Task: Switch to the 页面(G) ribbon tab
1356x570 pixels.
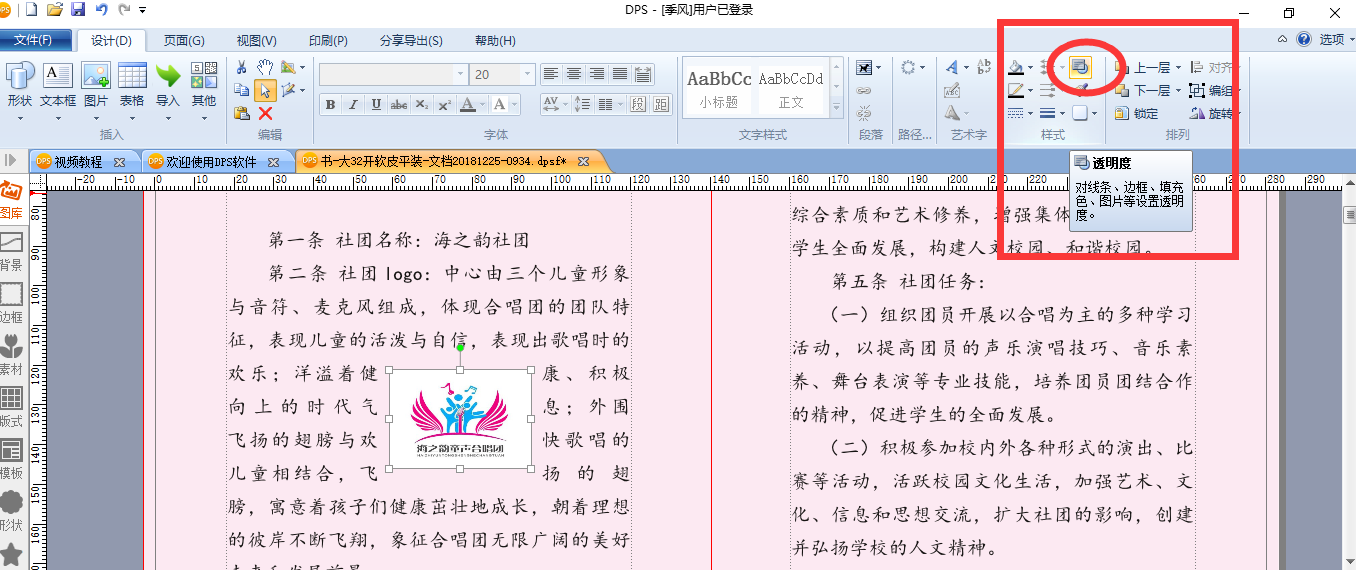Action: point(184,40)
